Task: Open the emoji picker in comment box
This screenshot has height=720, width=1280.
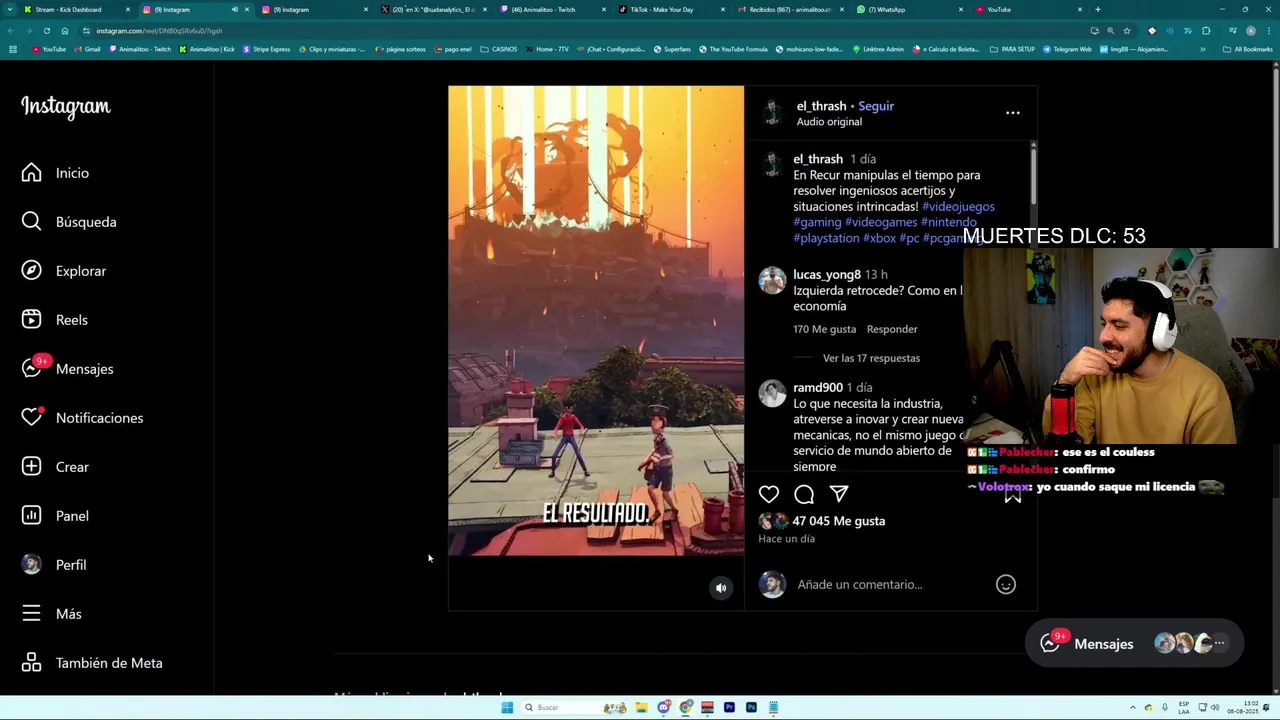Action: [1006, 585]
